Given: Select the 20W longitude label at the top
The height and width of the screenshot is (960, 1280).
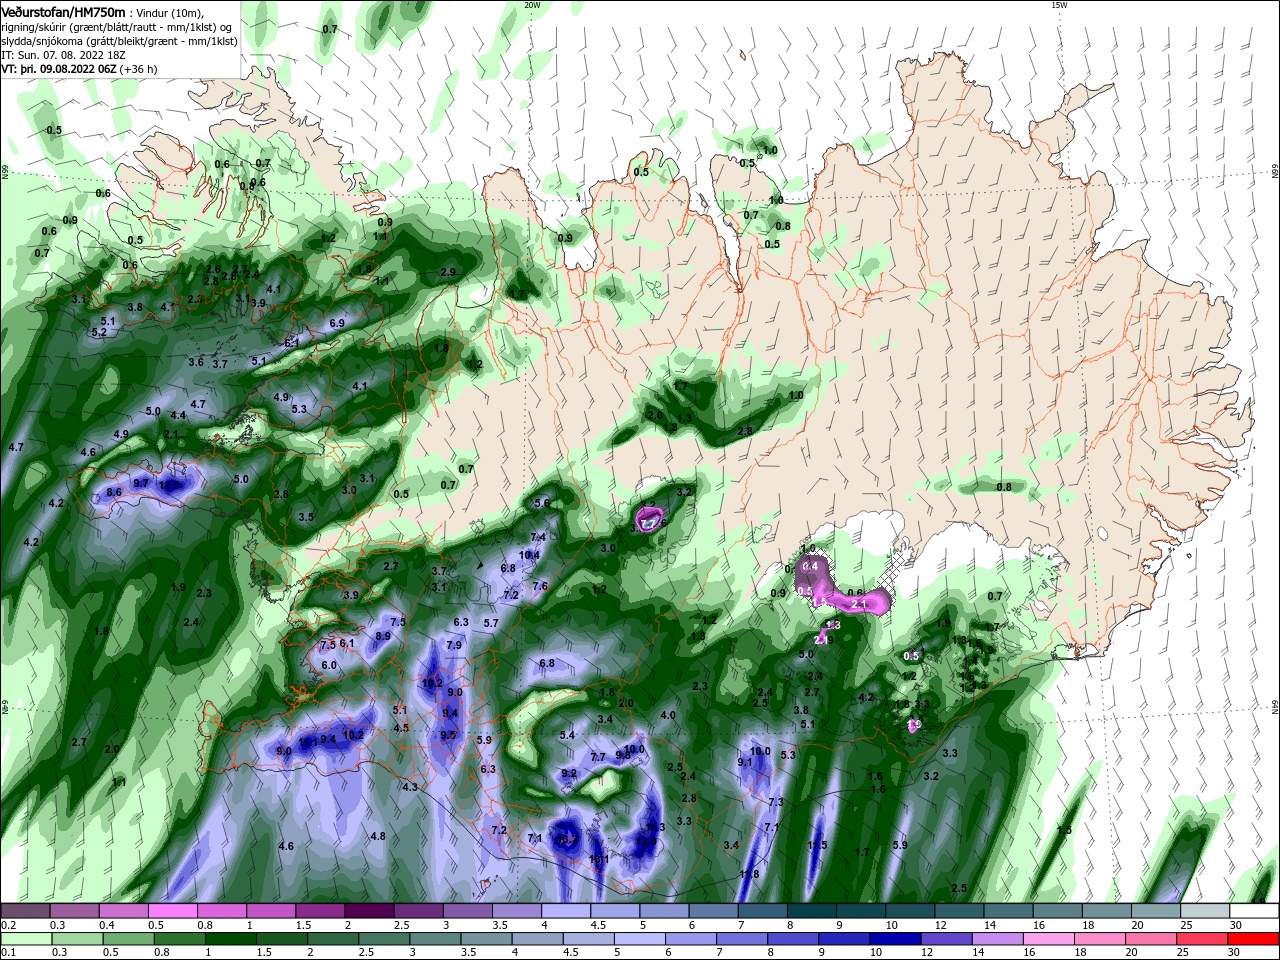Looking at the screenshot, I should pyautogui.click(x=532, y=5).
